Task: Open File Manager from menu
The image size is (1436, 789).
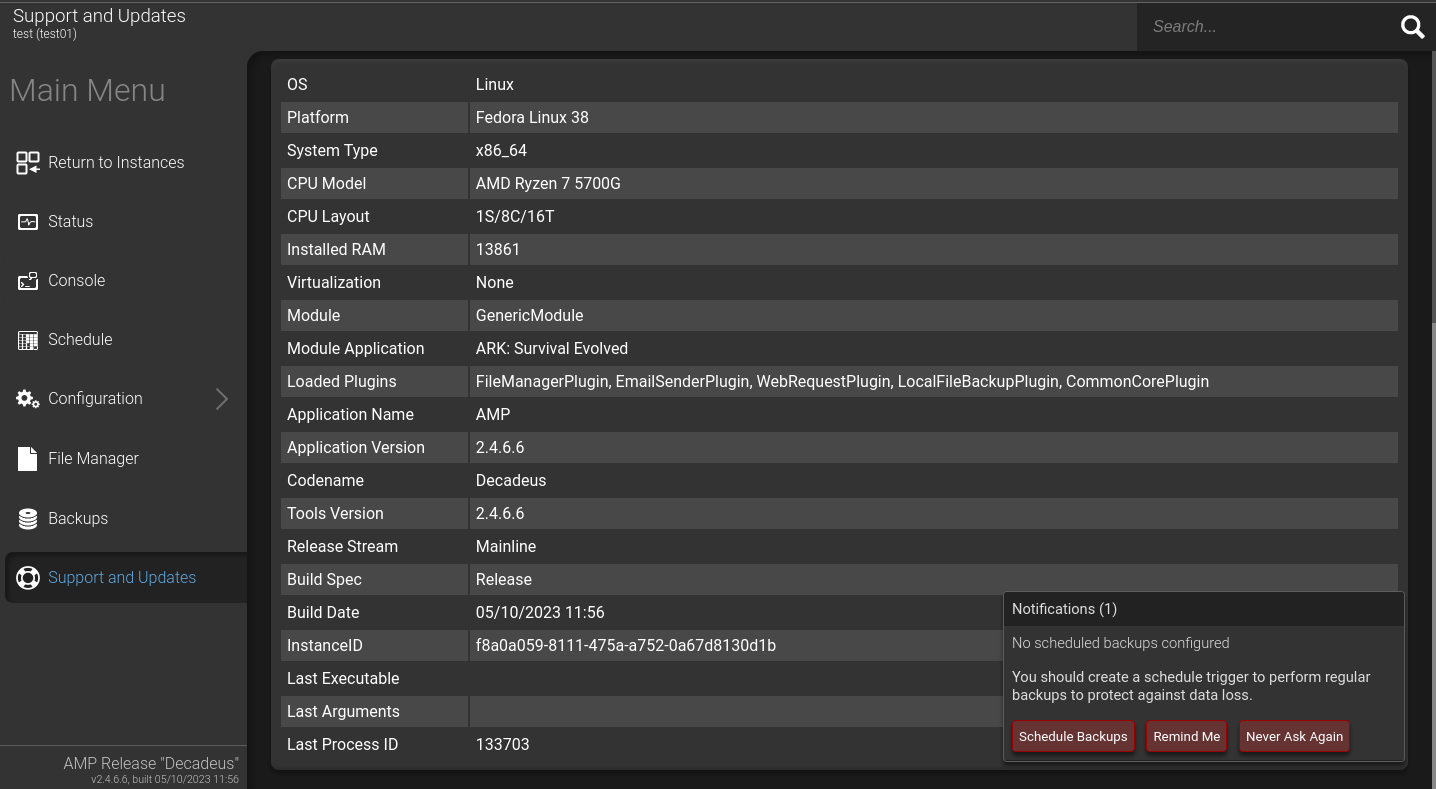Action: [x=93, y=459]
